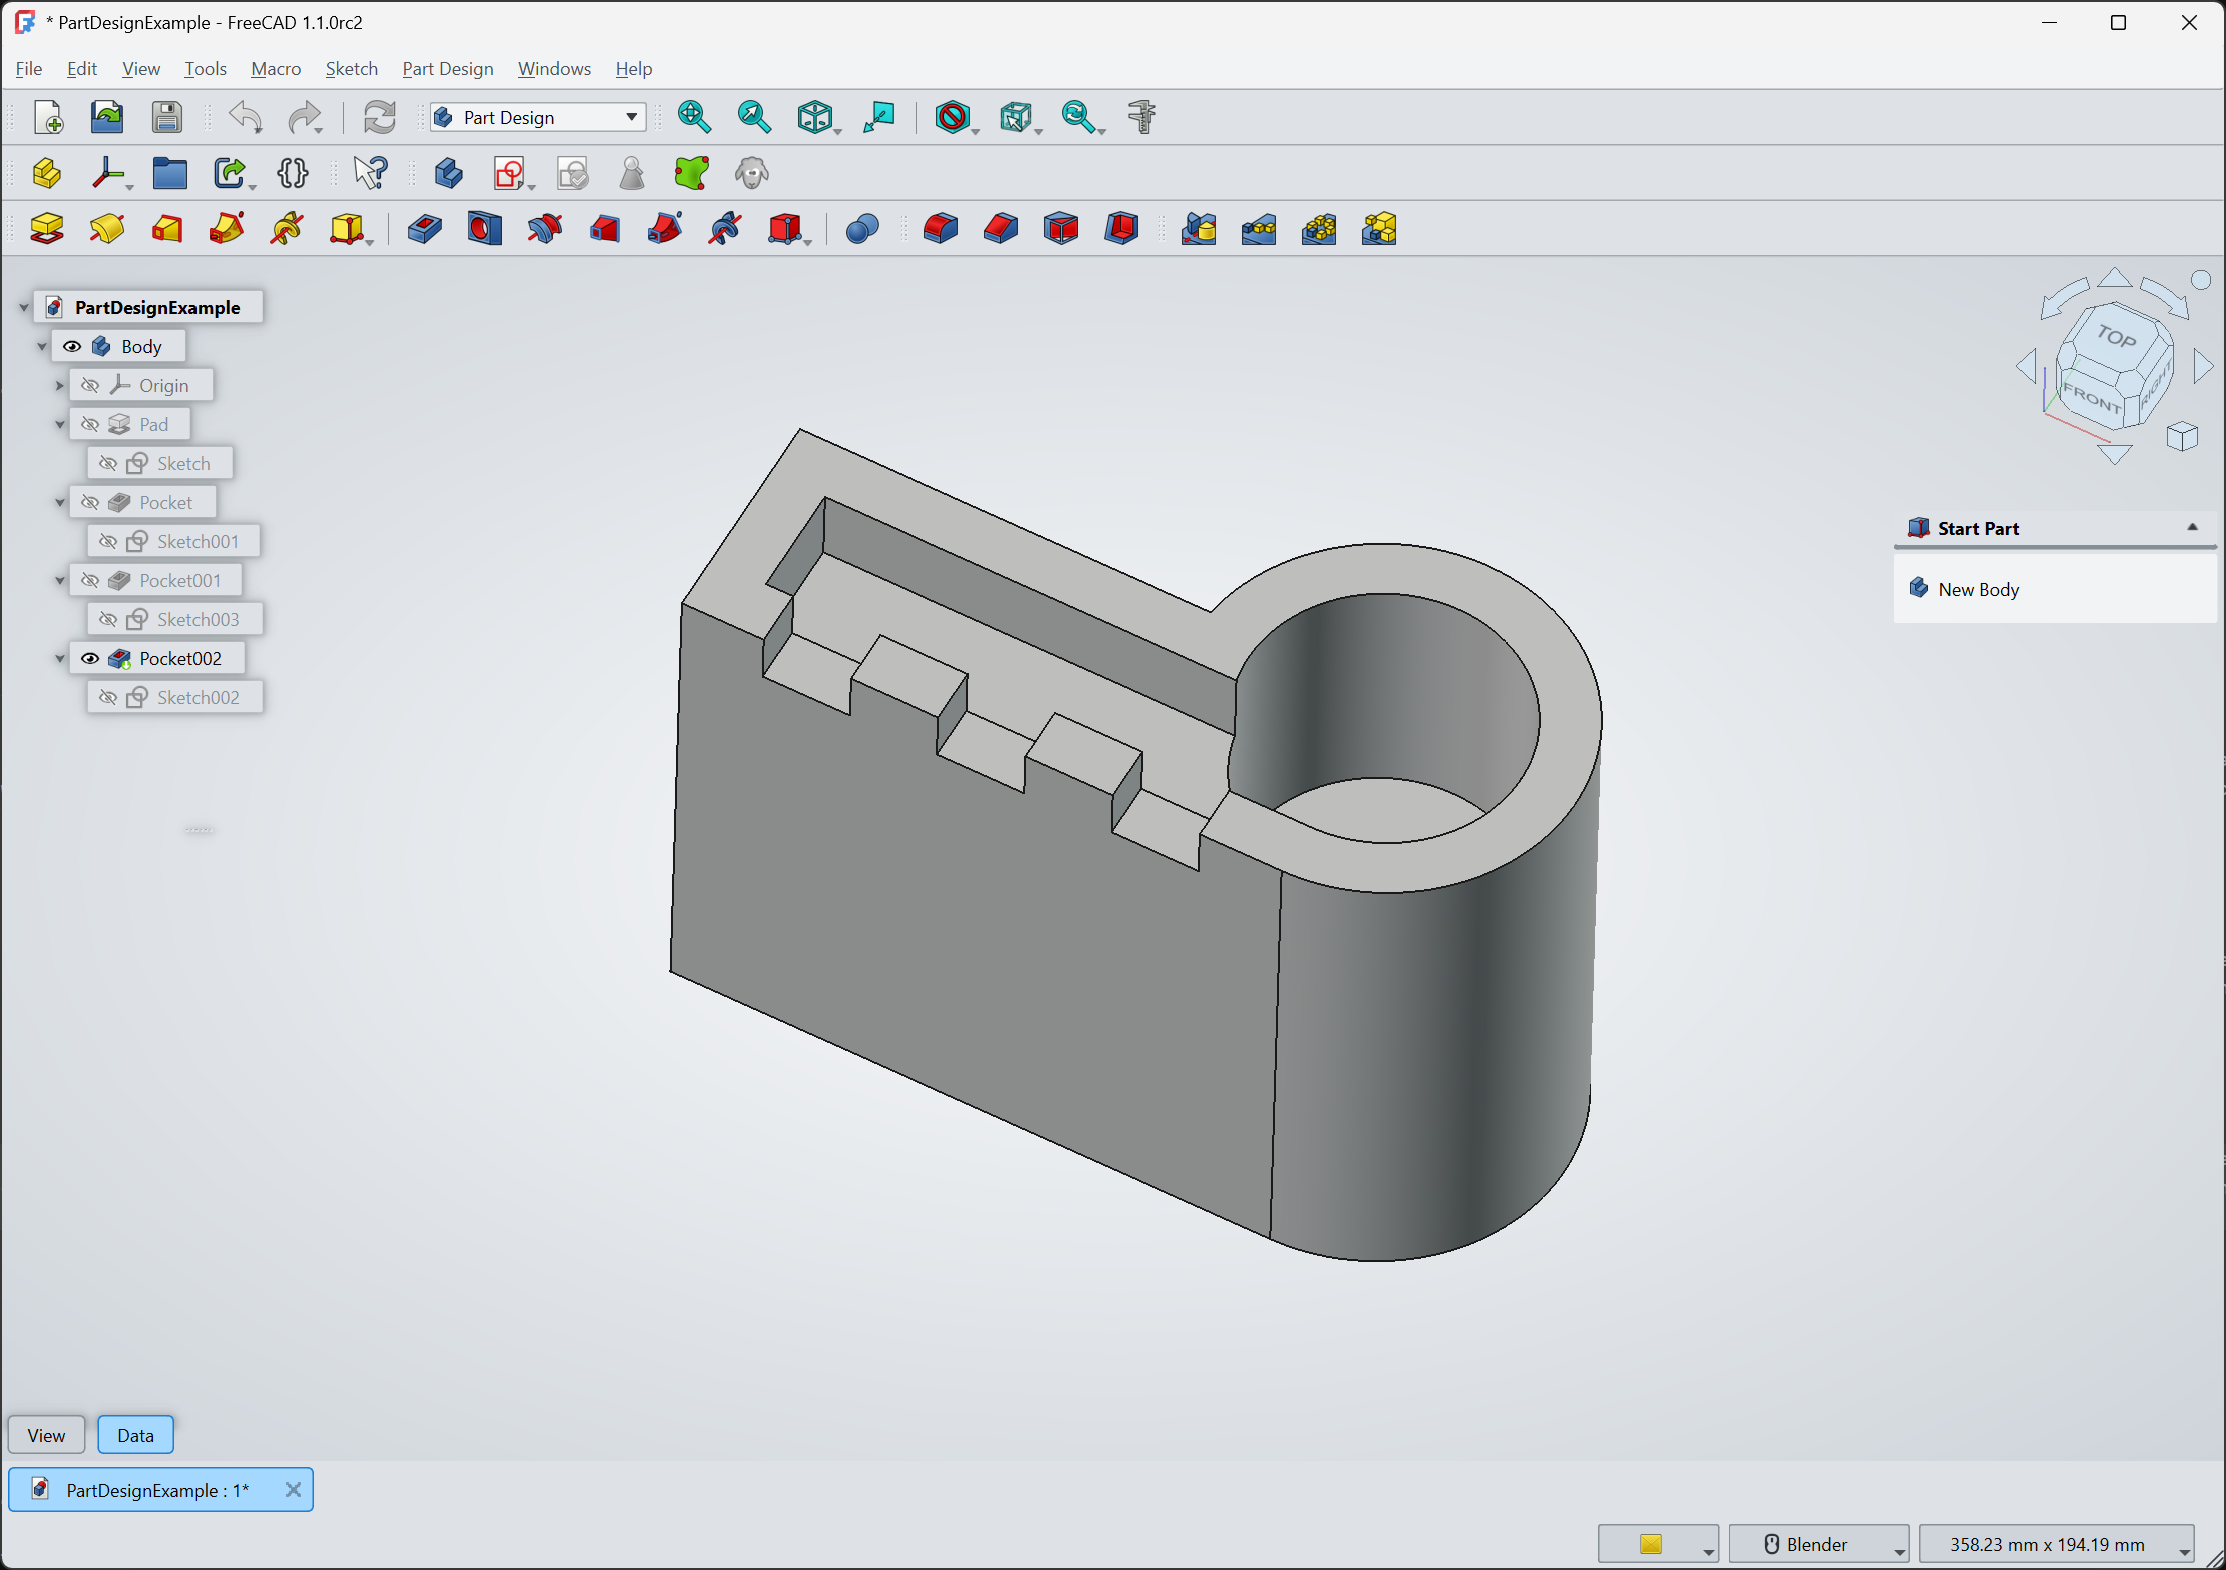Close the PartDesignExample : 1* document tab

point(293,1489)
